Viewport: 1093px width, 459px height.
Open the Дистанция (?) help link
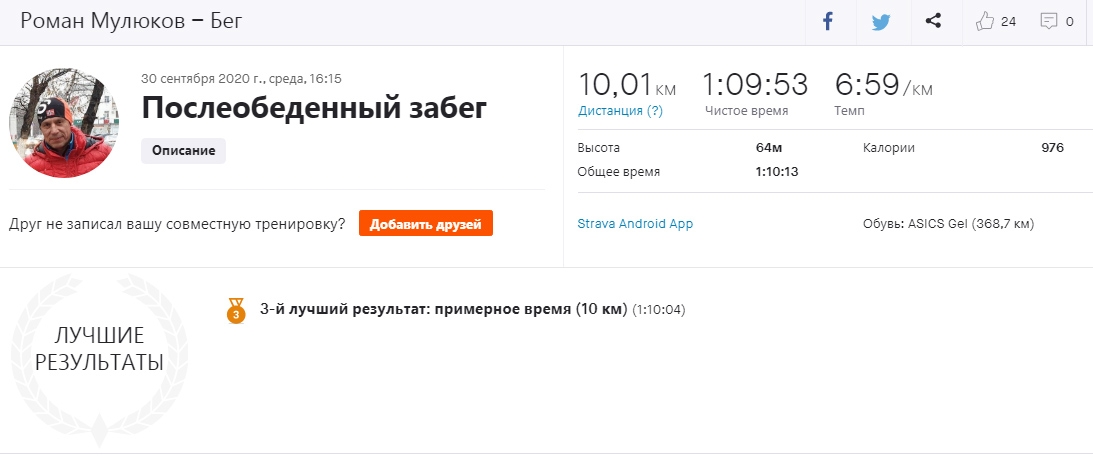(x=620, y=111)
